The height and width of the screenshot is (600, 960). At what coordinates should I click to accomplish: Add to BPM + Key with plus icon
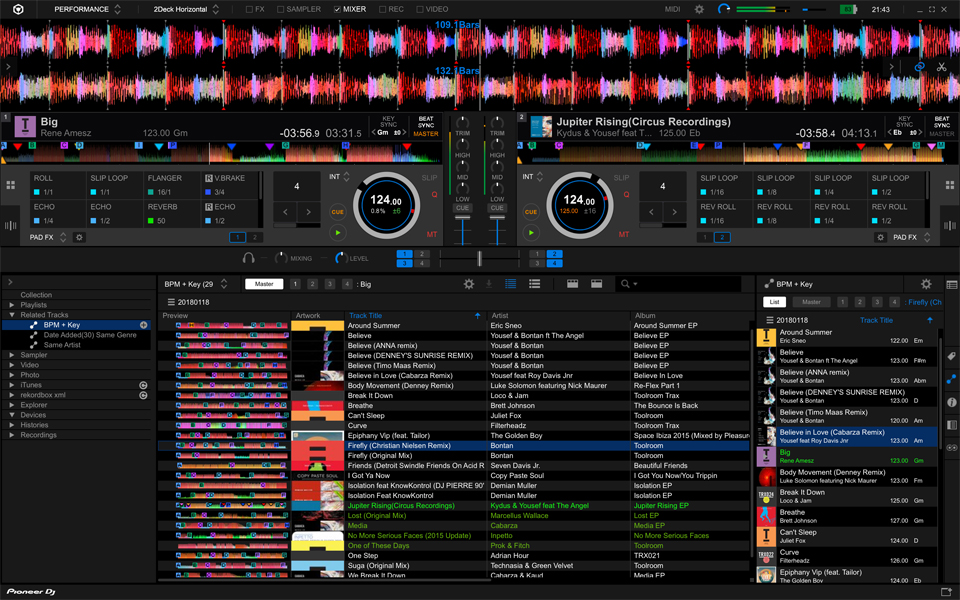(x=143, y=325)
